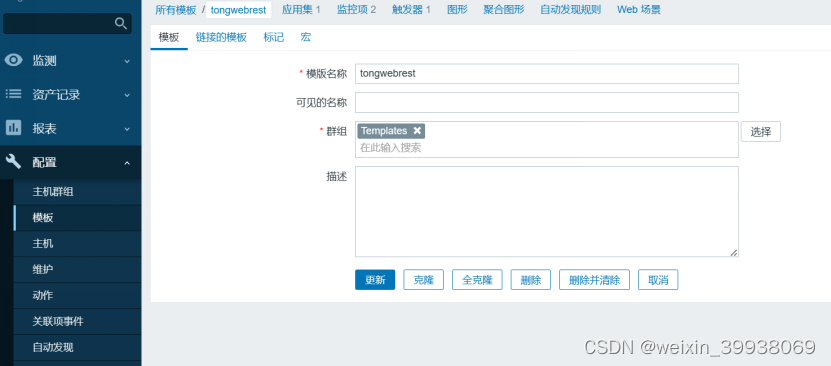Click the search magnifier icon in sidebar
This screenshot has height=366, width=831.
click(121, 23)
